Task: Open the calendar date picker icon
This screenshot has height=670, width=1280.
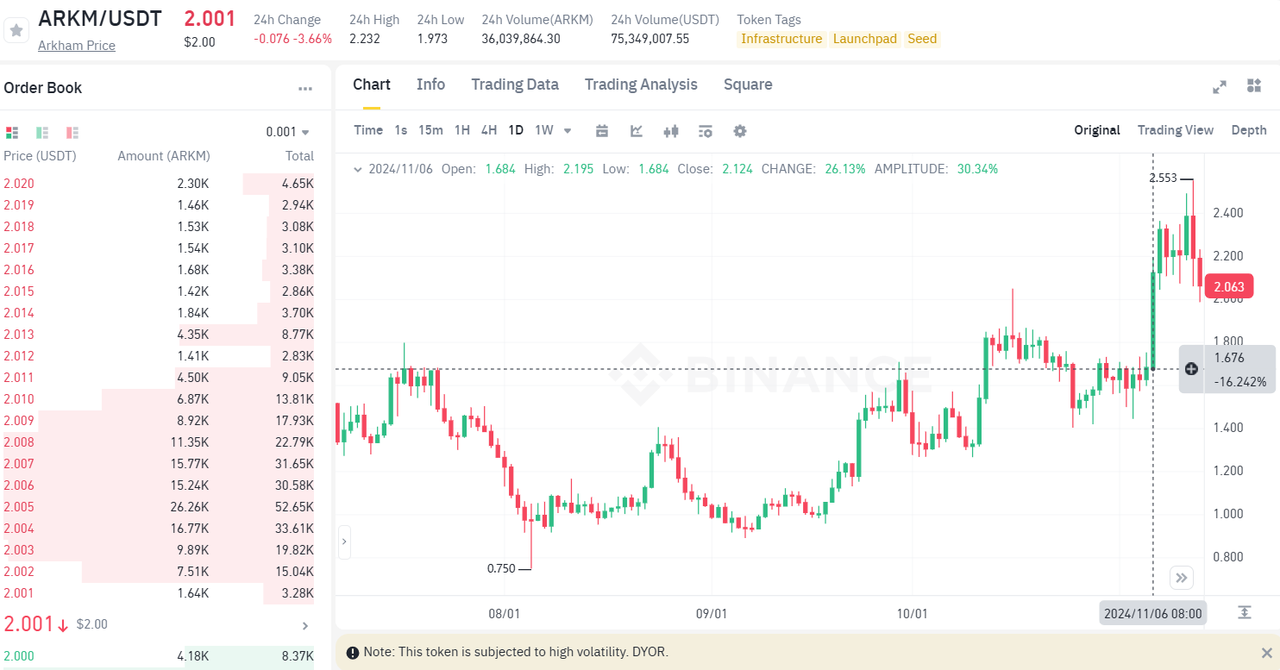Action: pyautogui.click(x=602, y=131)
